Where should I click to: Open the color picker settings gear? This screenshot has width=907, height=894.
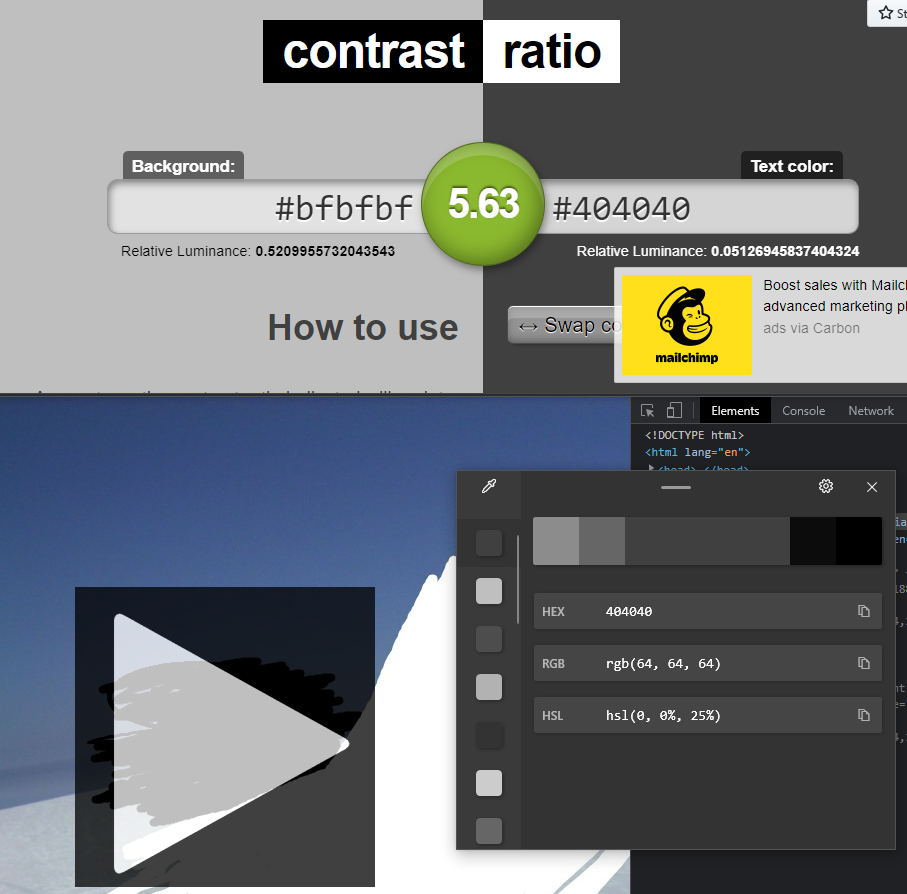click(826, 486)
